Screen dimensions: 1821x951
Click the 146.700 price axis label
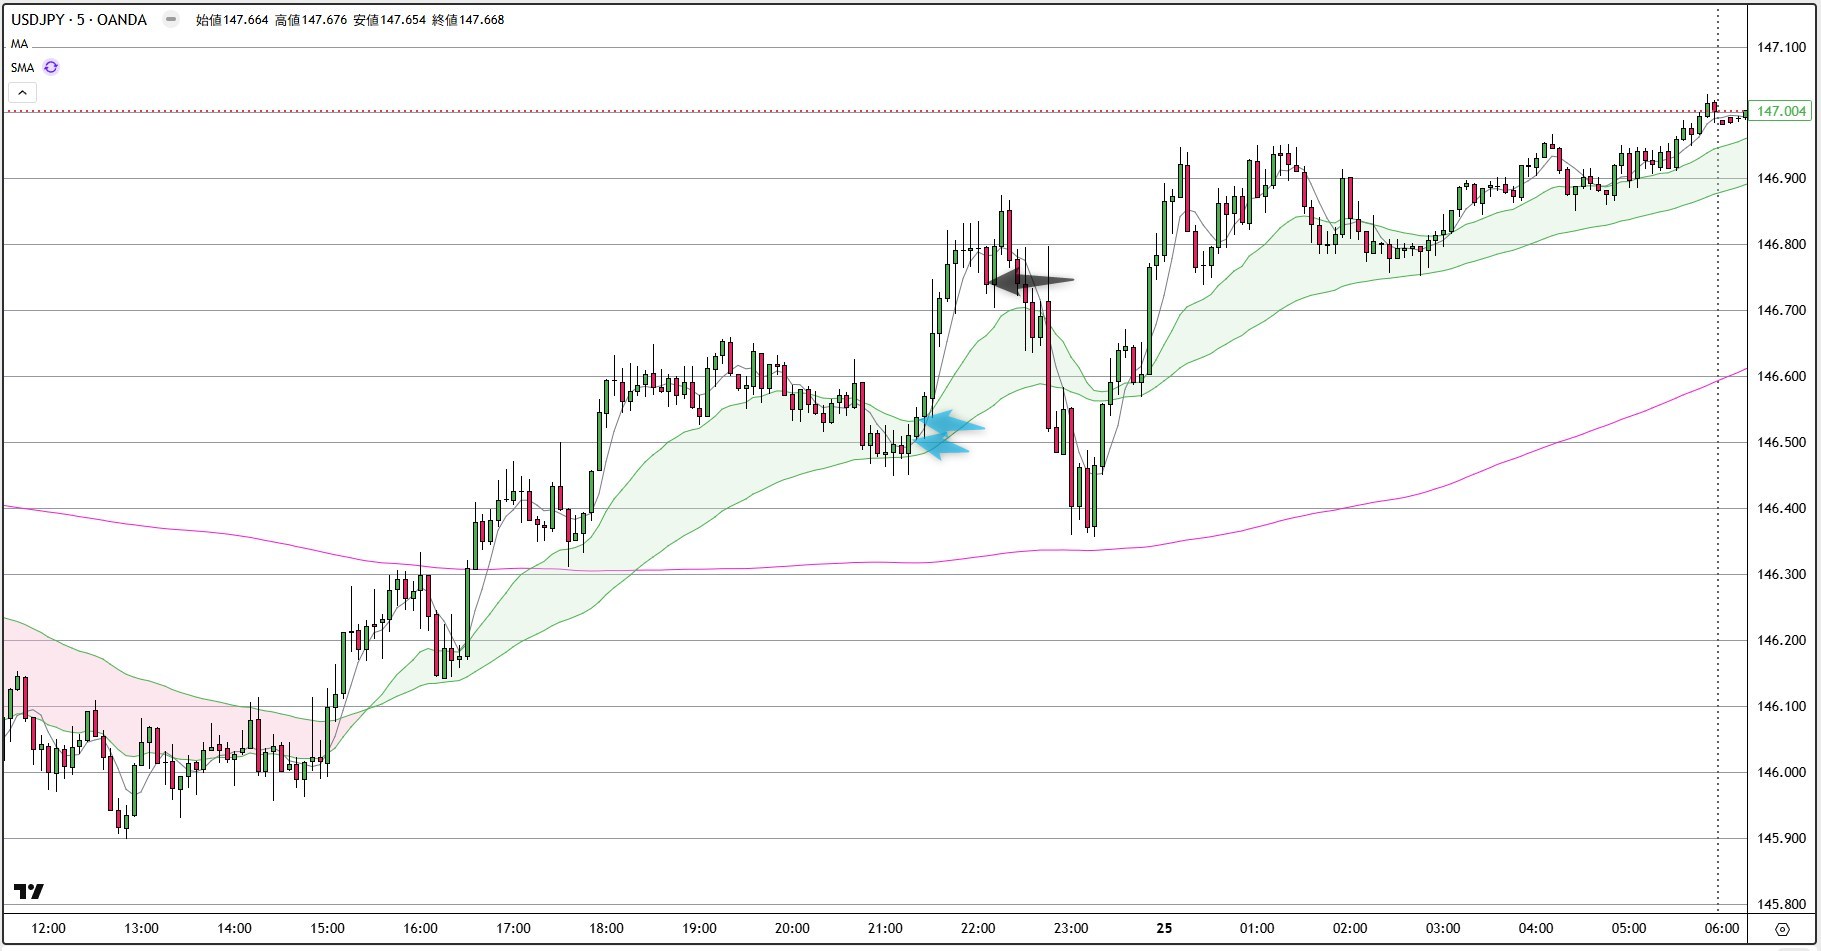point(1782,310)
